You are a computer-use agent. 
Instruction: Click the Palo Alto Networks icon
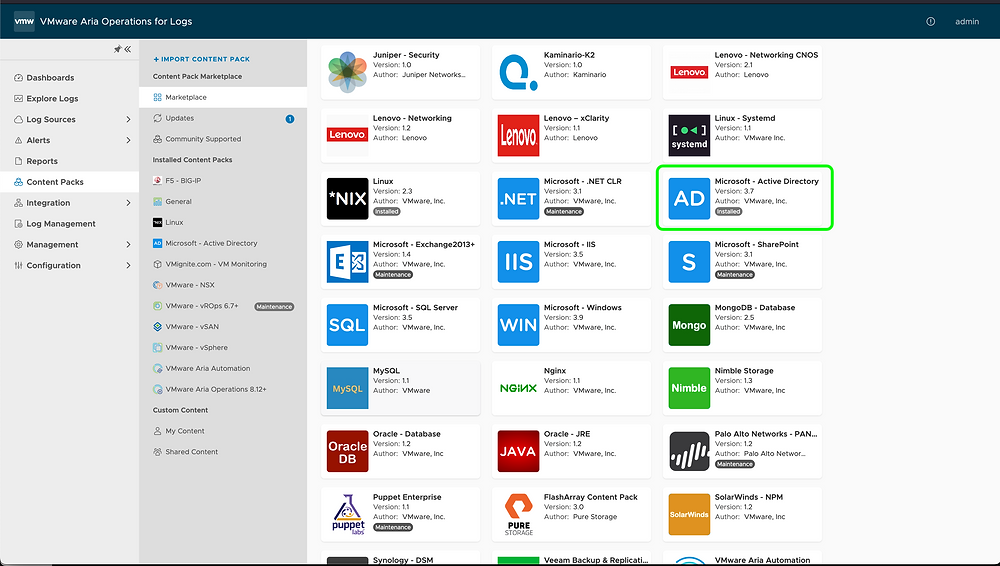pyautogui.click(x=689, y=451)
